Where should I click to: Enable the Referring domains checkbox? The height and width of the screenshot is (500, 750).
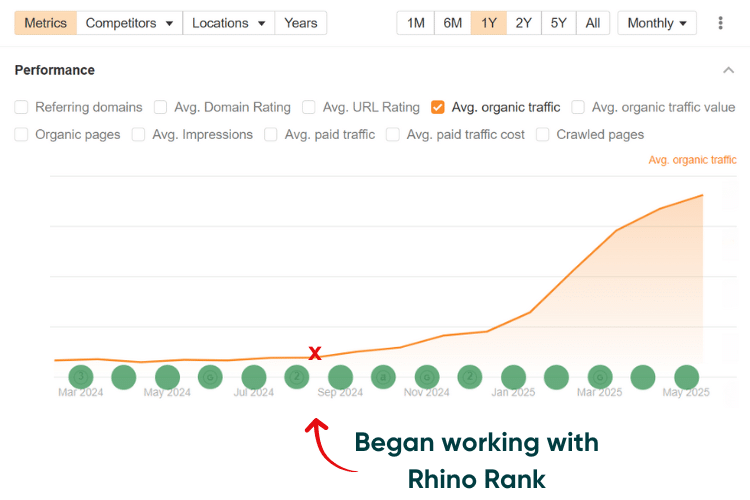(x=21, y=107)
